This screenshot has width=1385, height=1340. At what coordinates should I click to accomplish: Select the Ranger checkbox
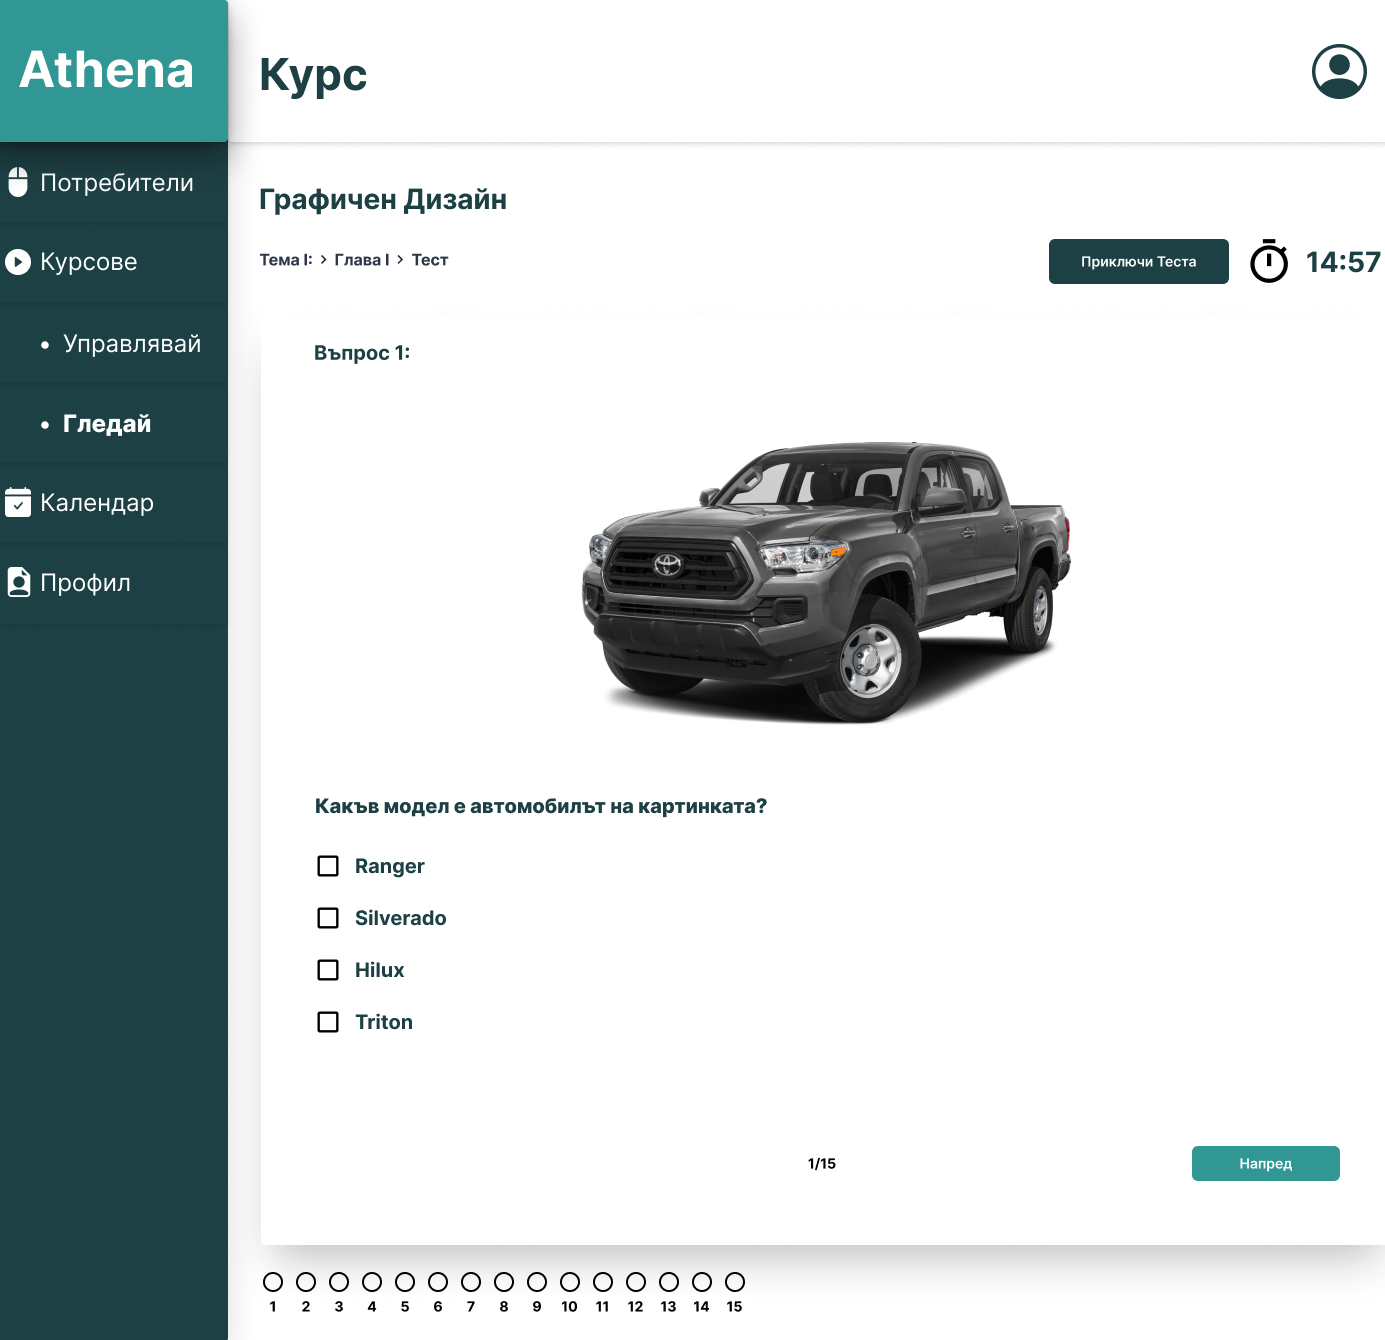[x=328, y=866]
